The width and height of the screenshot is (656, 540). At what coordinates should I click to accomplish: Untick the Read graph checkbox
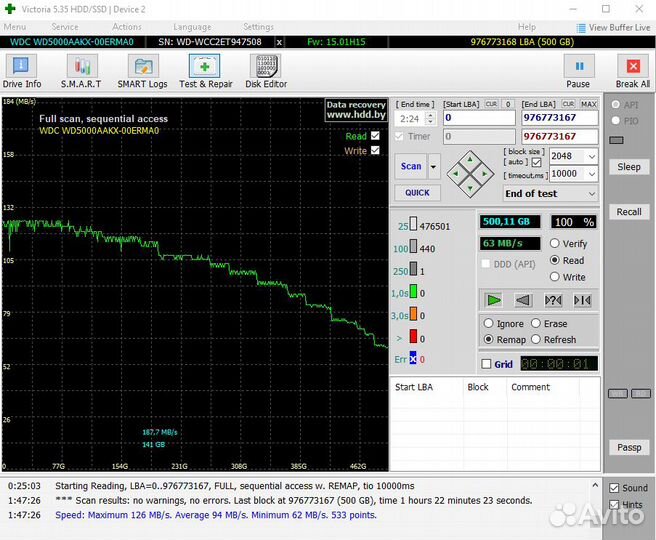pos(375,136)
